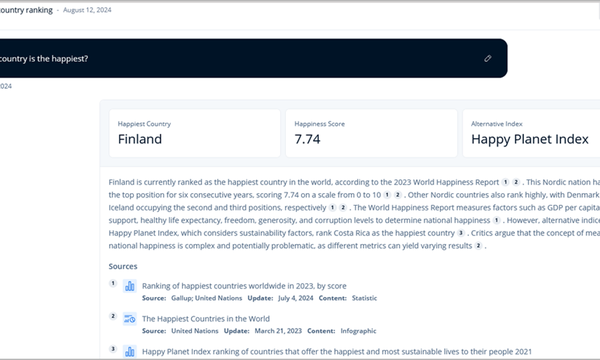Click citation 1 after '2023 World Happiness Report'
Viewport: 600px width, 360px height.
point(505,182)
